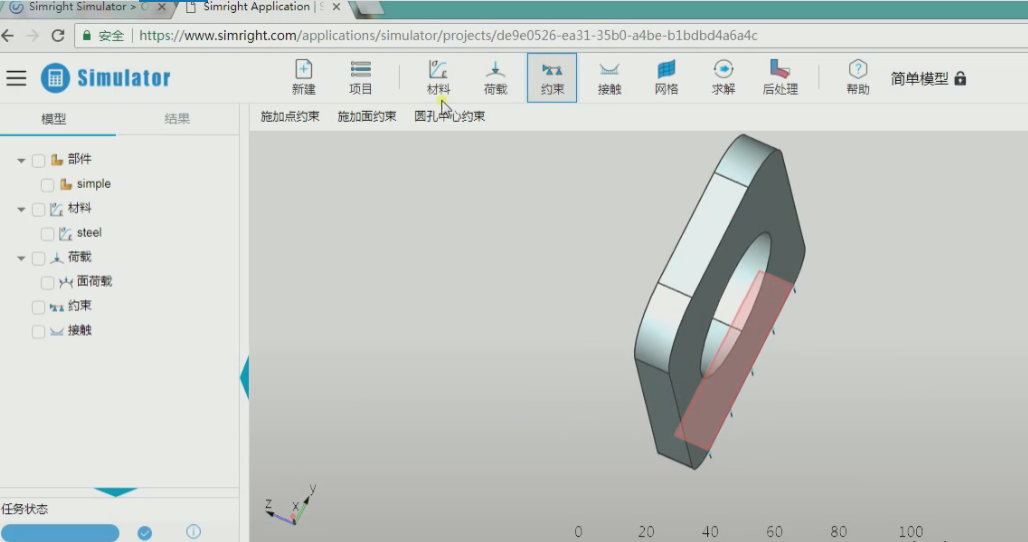Viewport: 1028px width, 542px height.
Task: Click the 求解 (Solve) toolbar icon
Action: (x=723, y=77)
